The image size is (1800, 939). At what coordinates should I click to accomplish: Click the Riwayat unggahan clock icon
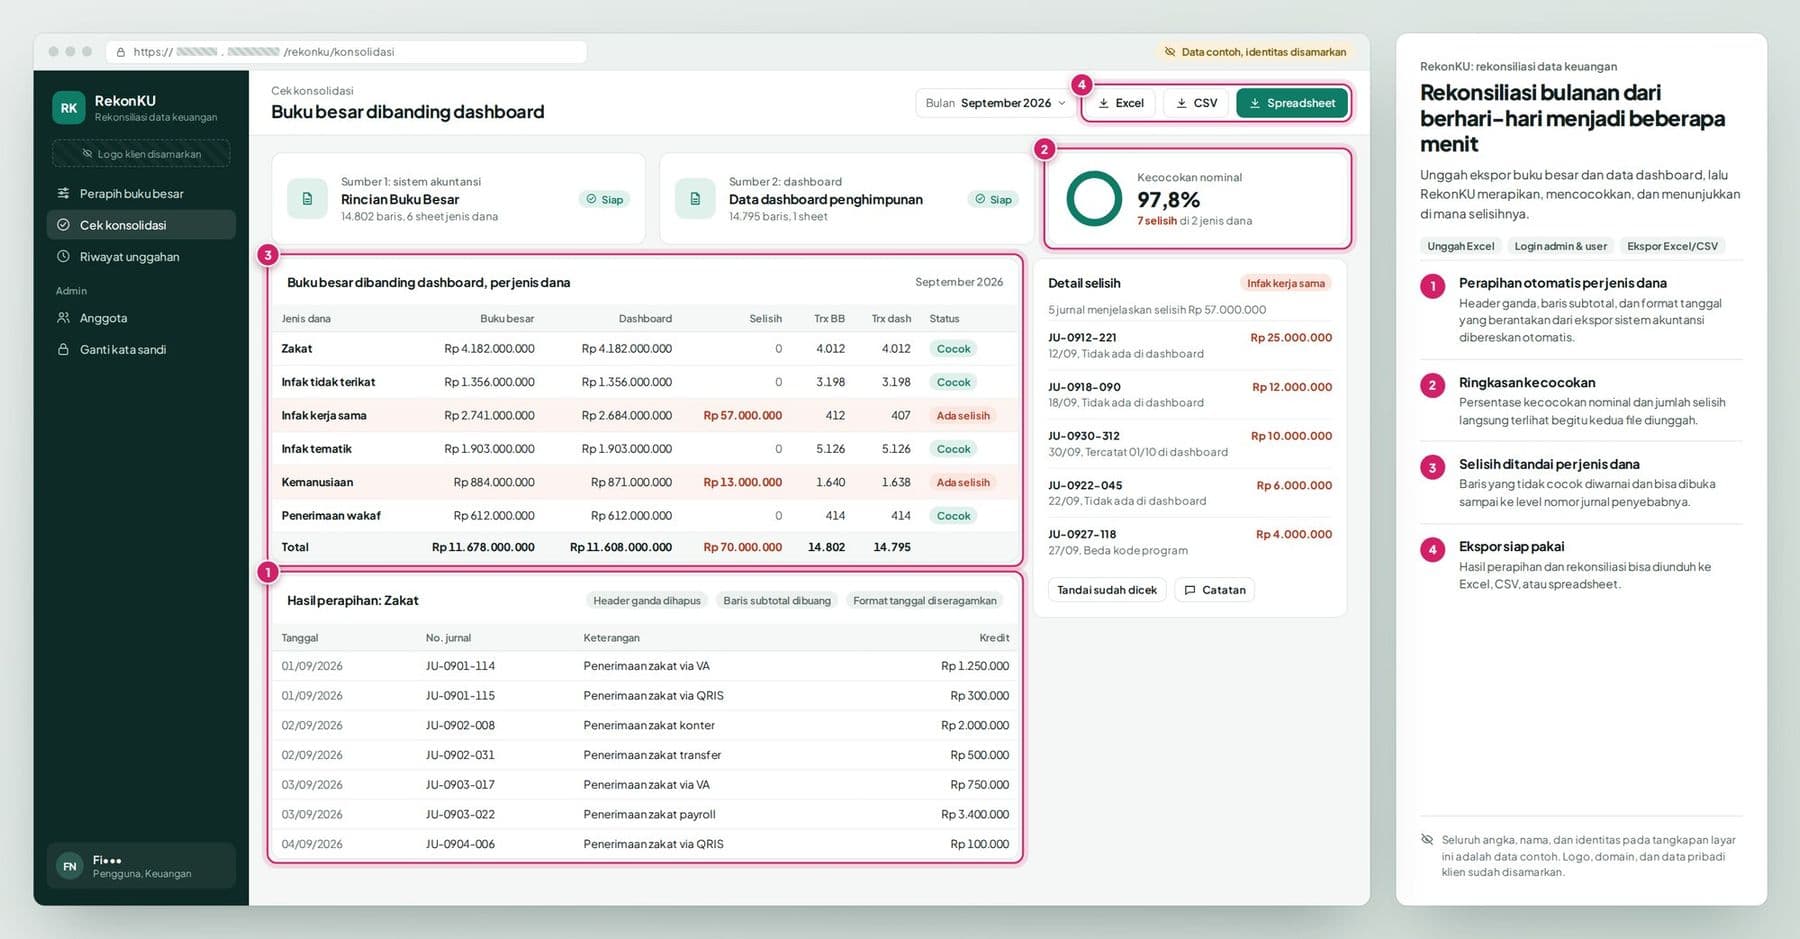coord(63,257)
